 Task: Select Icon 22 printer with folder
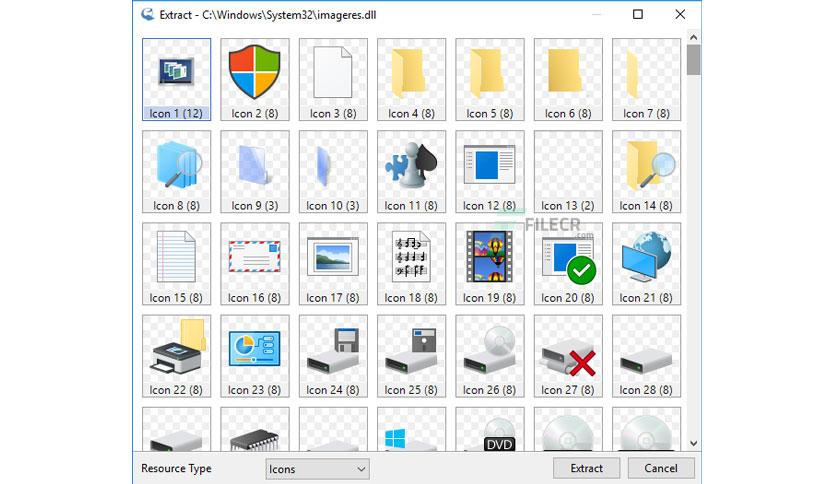click(176, 356)
